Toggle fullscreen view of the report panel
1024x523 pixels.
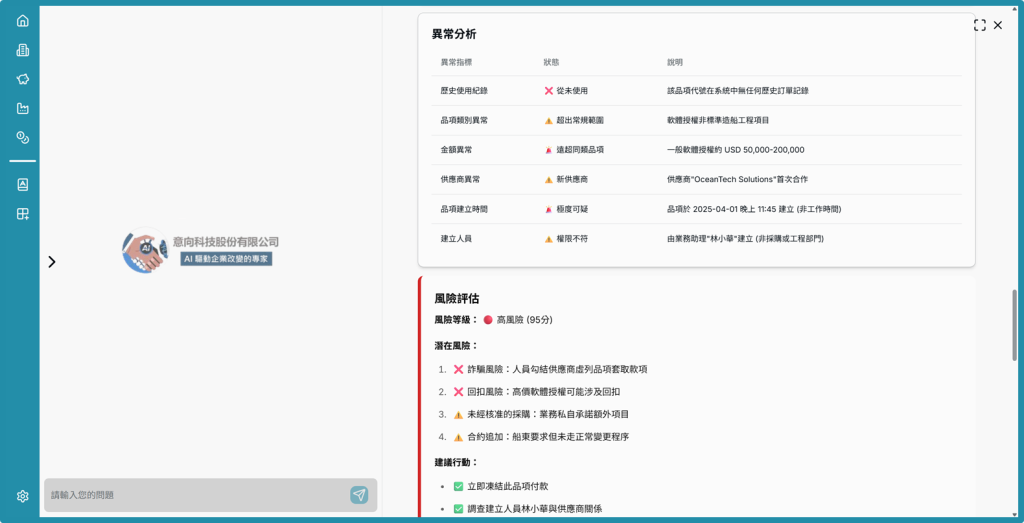click(x=979, y=25)
